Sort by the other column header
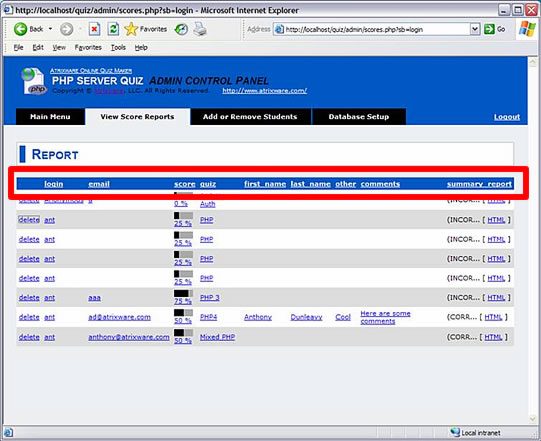The height and width of the screenshot is (441, 541). (x=345, y=184)
